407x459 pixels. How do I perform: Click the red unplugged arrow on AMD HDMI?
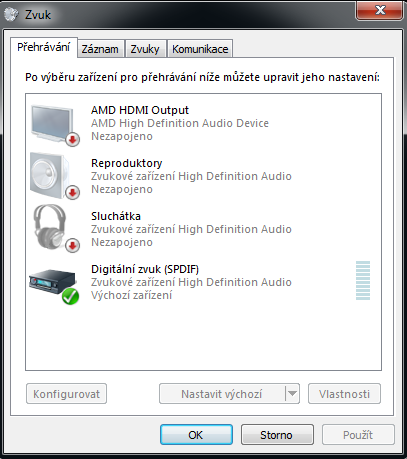point(72,139)
